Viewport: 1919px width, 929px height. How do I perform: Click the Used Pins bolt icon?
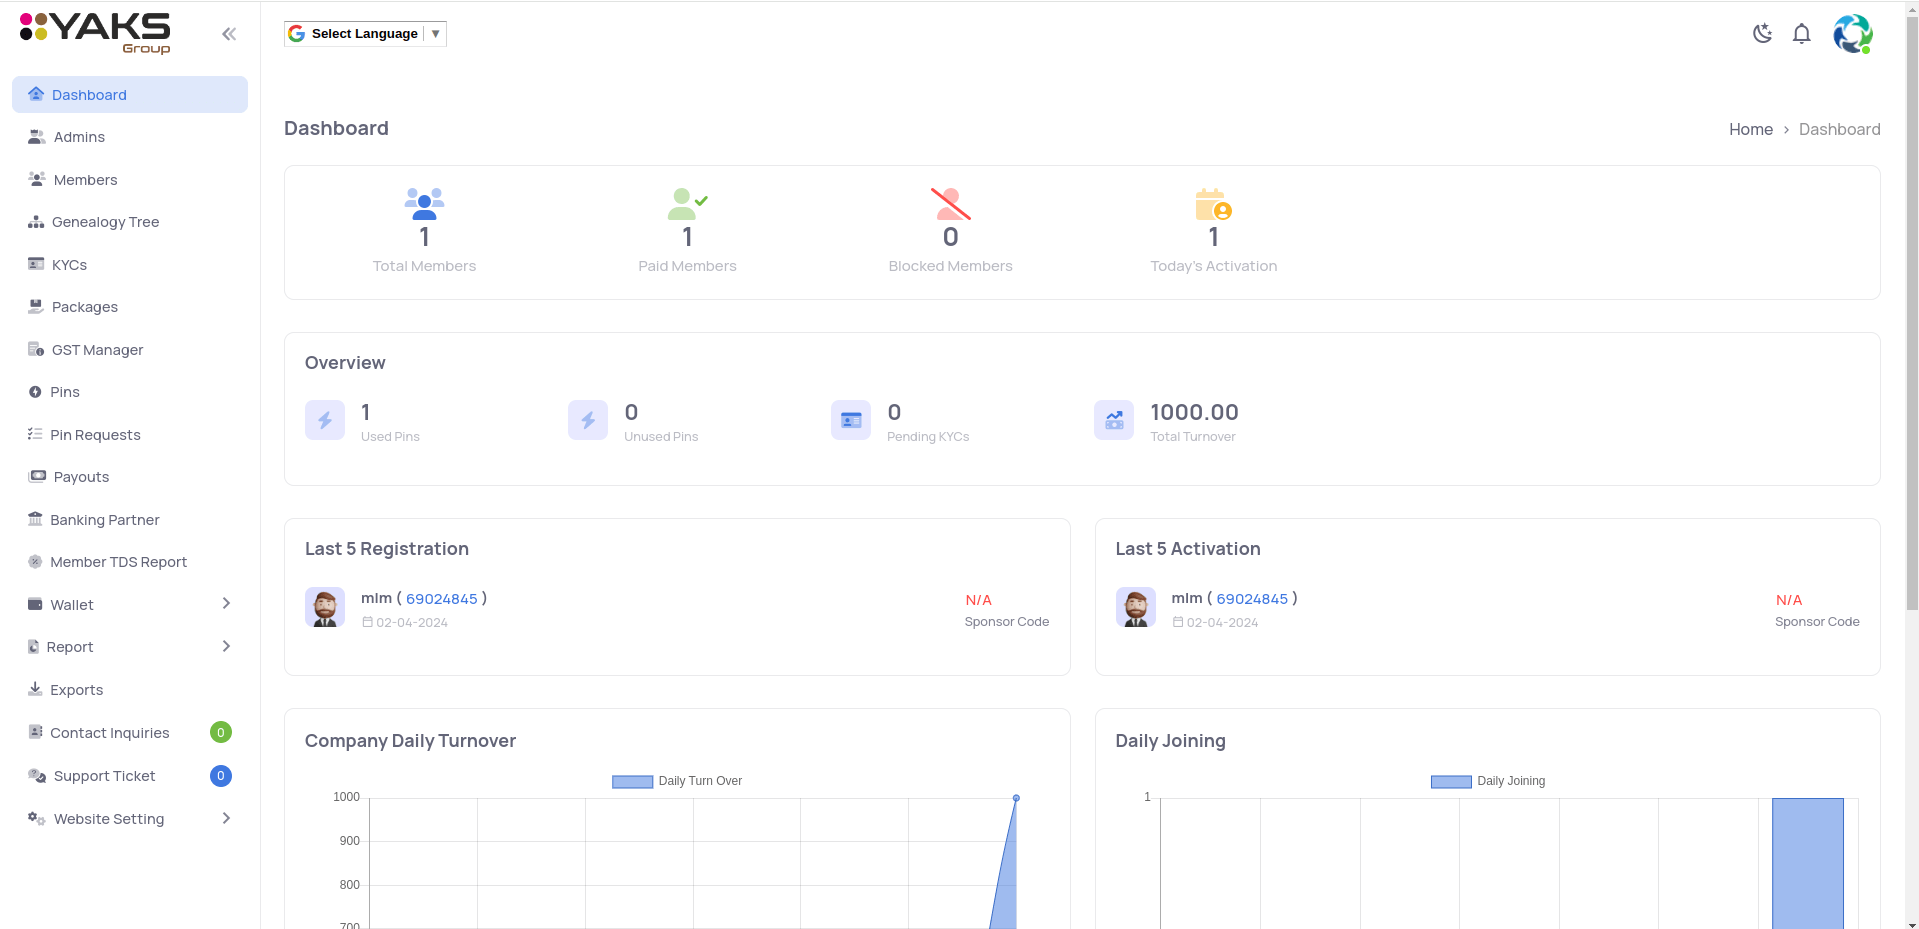pyautogui.click(x=325, y=420)
